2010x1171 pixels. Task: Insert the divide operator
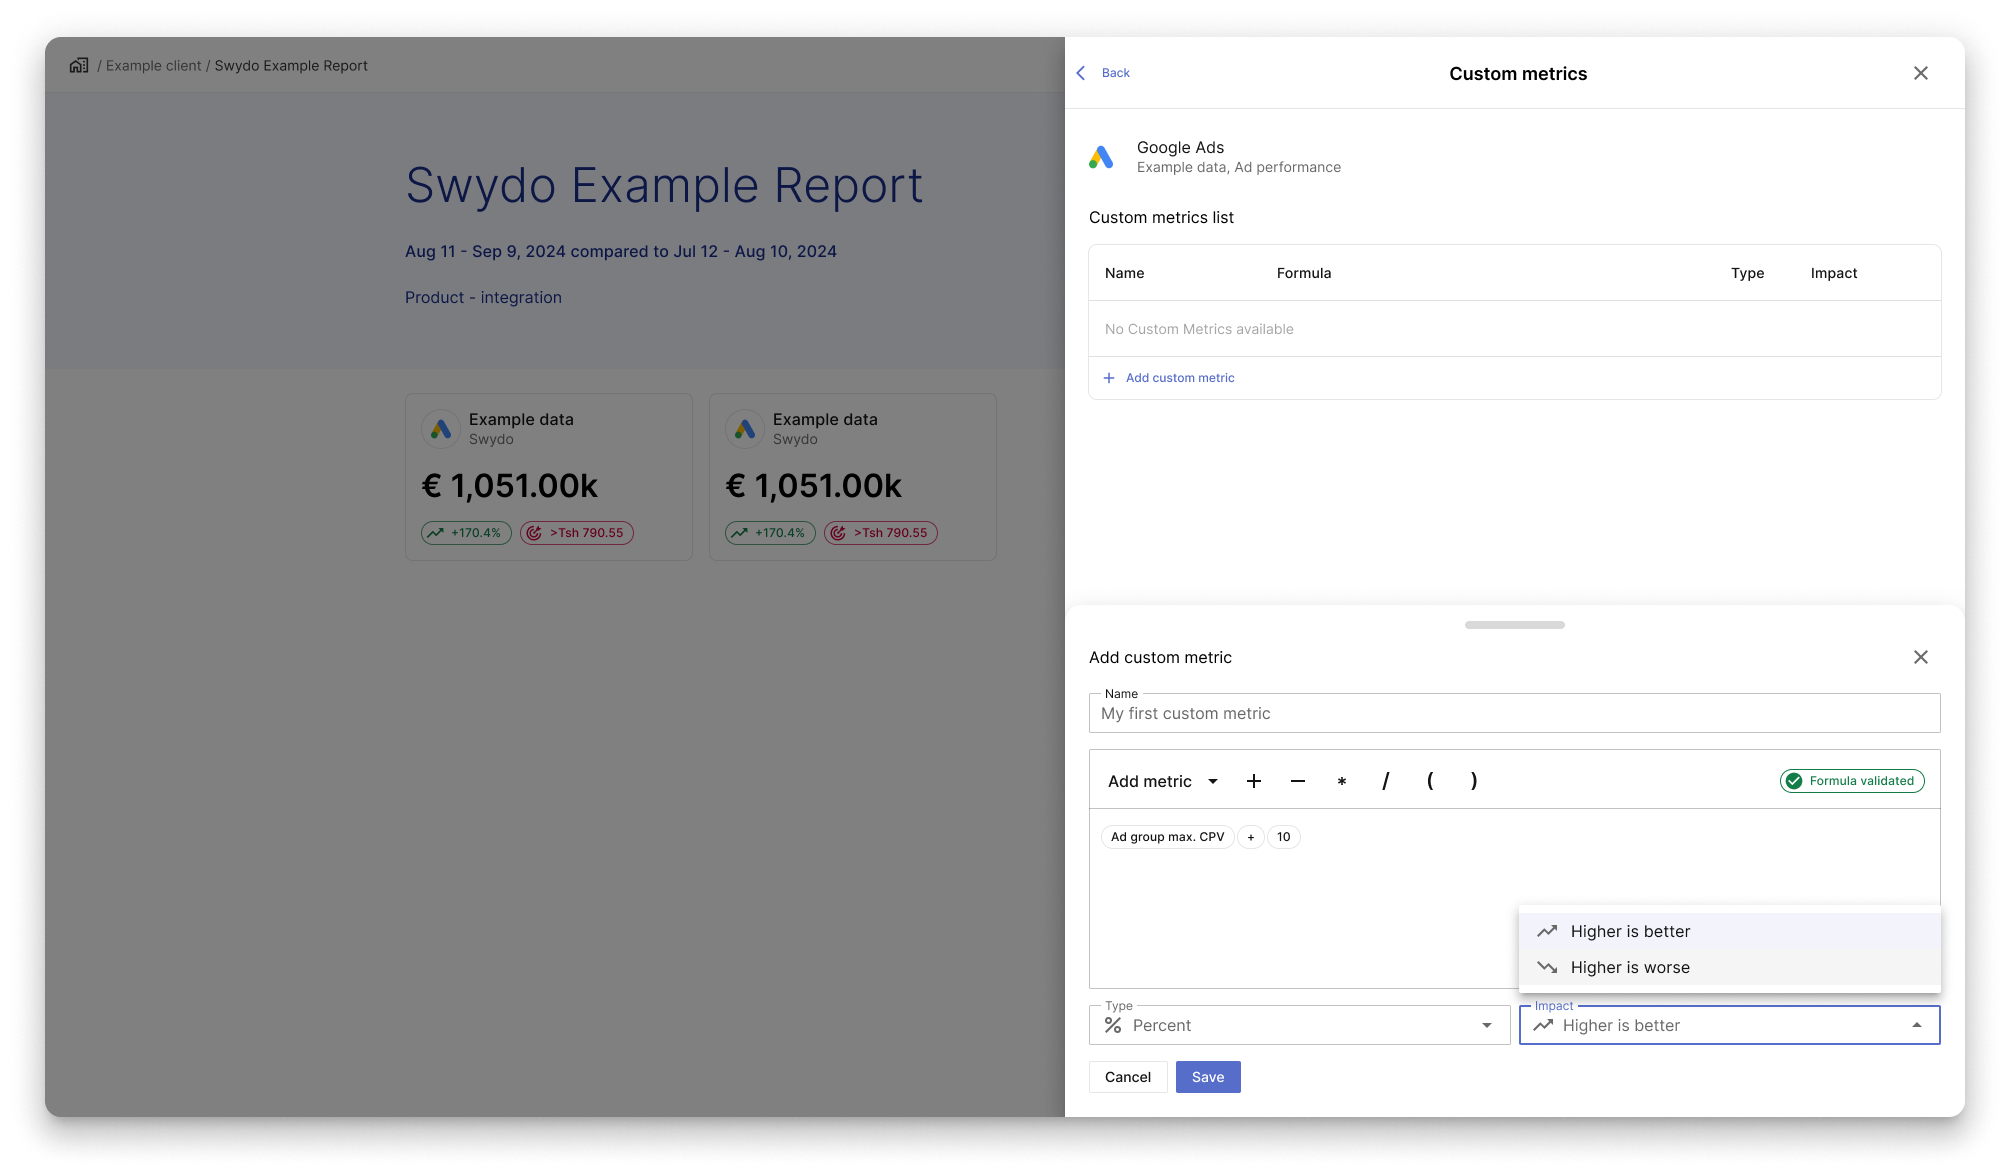click(1386, 781)
